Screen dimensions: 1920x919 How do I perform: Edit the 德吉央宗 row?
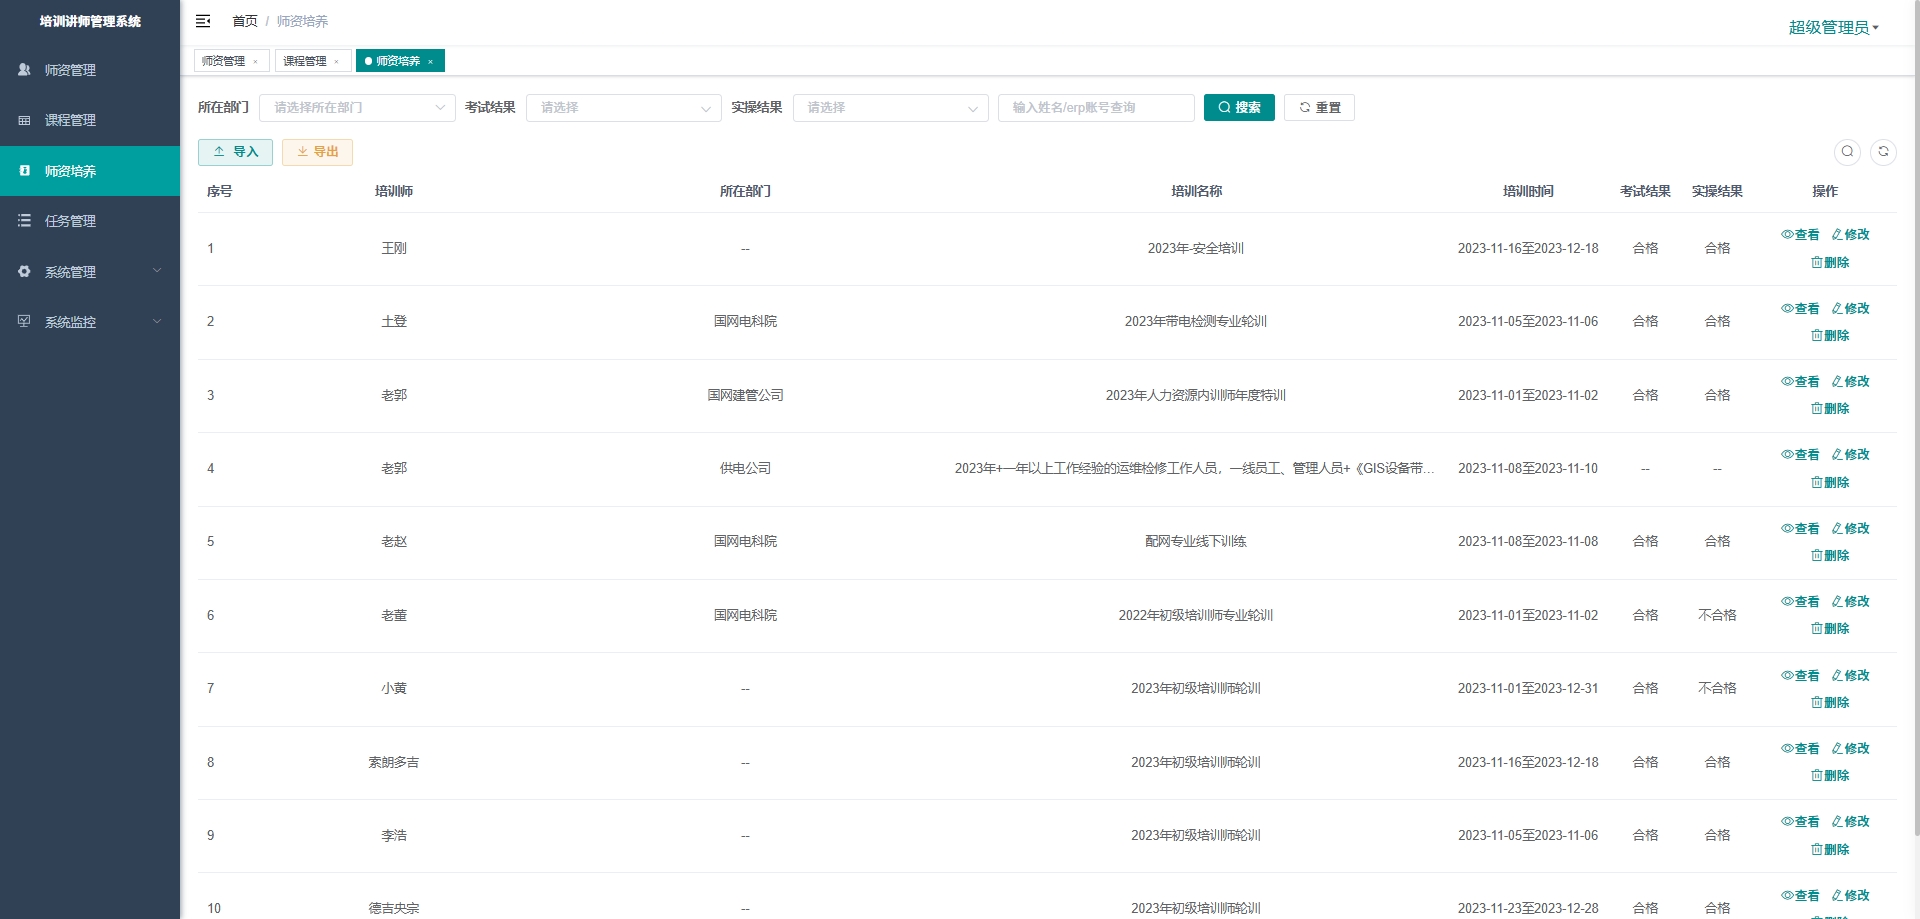pos(1850,896)
